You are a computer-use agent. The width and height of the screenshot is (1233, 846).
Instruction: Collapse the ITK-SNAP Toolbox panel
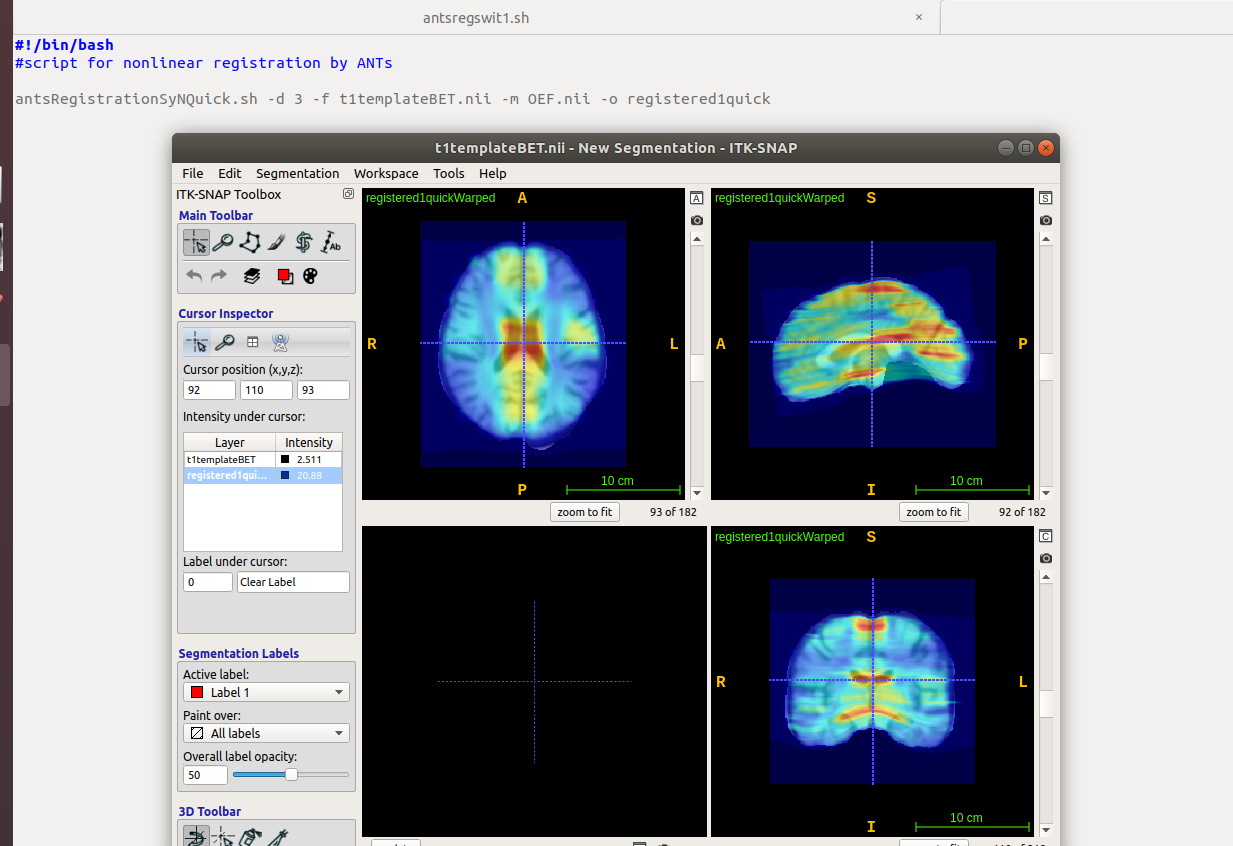point(348,194)
